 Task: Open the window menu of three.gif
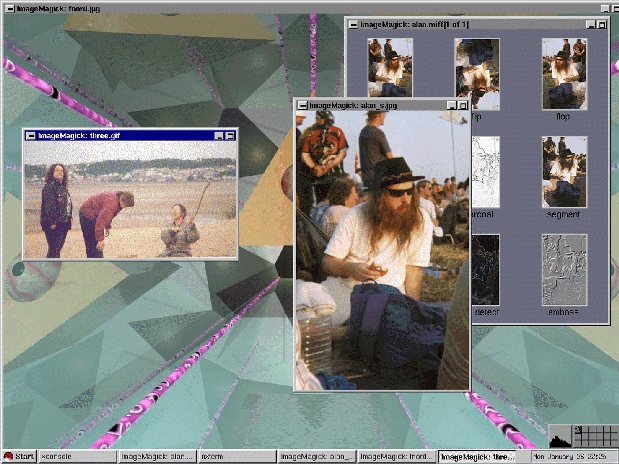31,135
